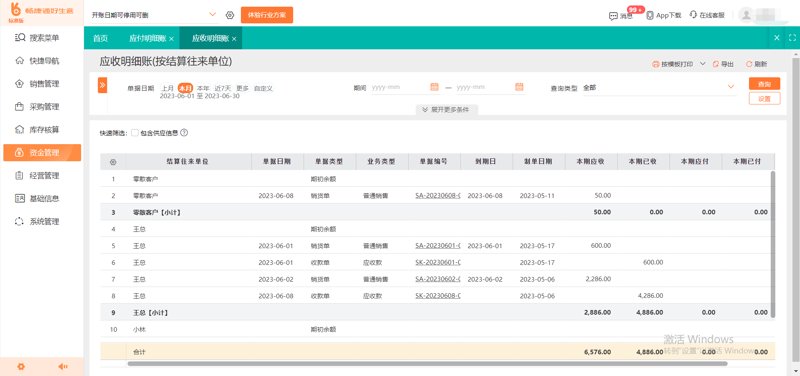Open document link SA-20230608 in row 2

click(x=438, y=195)
